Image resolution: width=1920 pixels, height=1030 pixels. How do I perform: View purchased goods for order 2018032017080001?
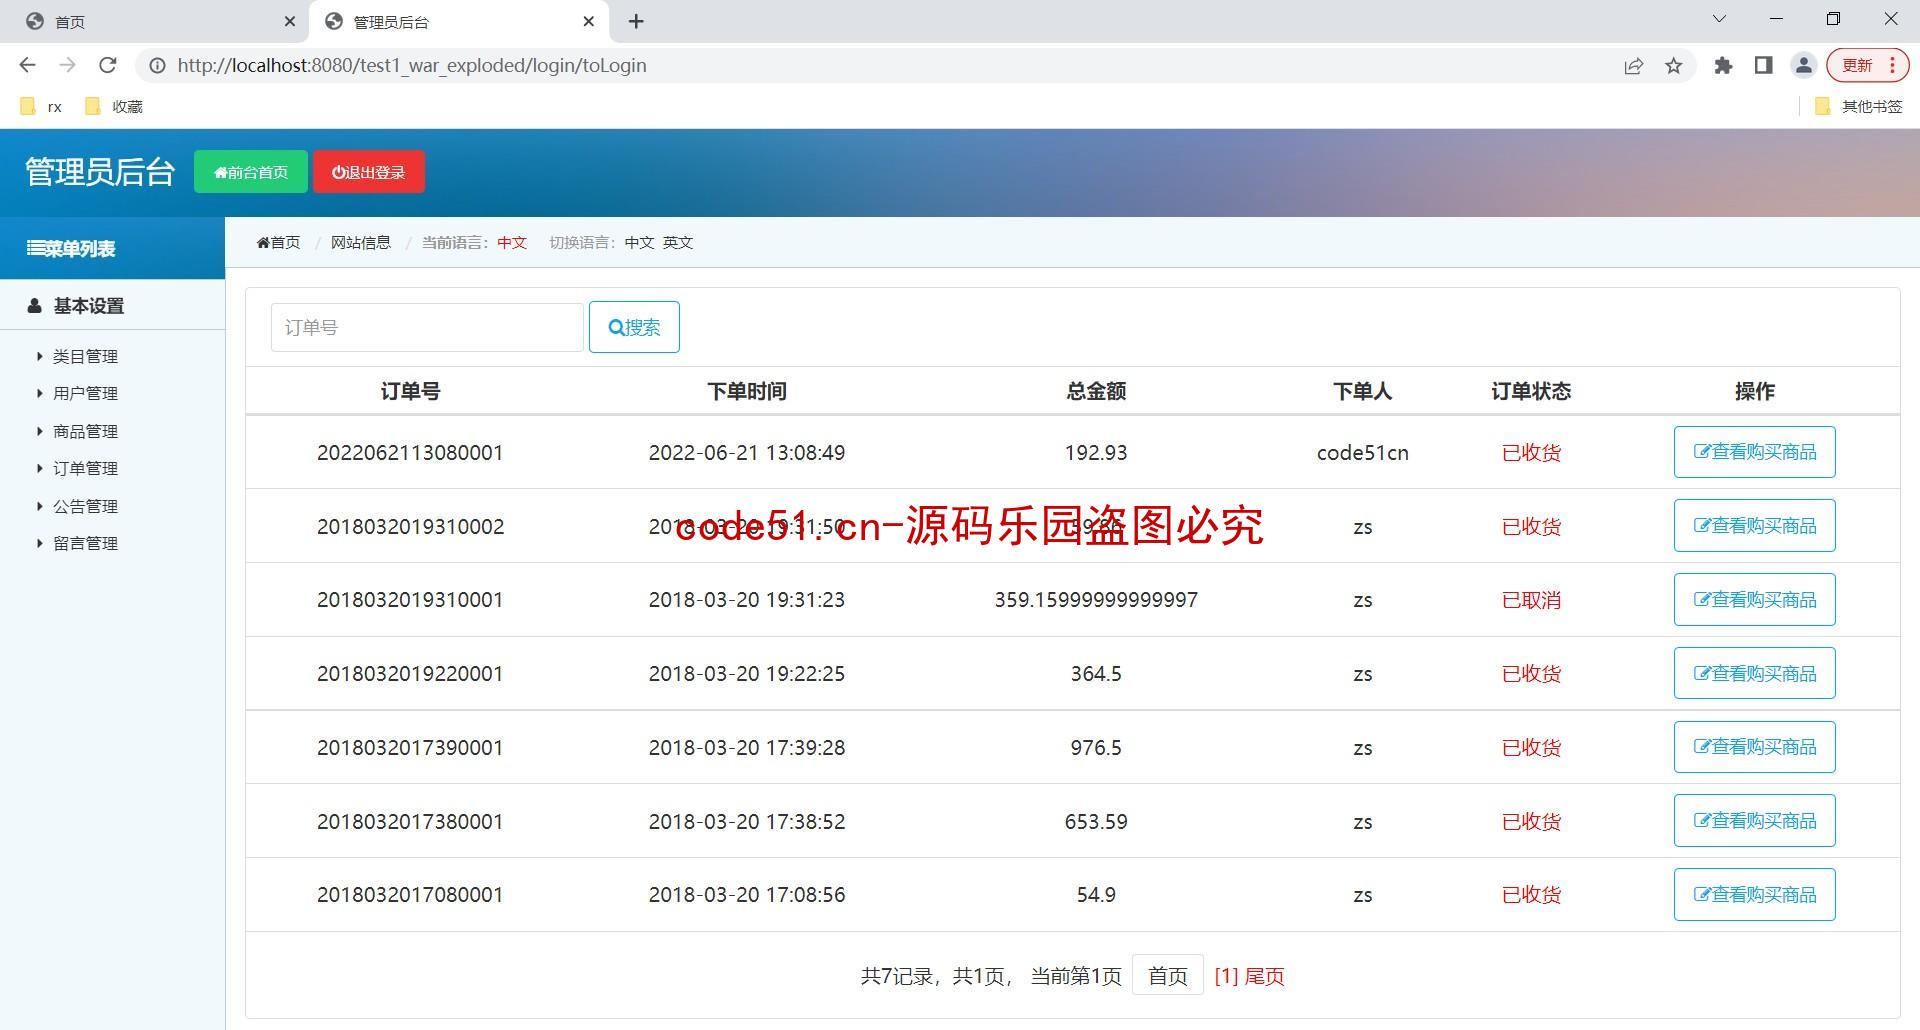coord(1754,895)
